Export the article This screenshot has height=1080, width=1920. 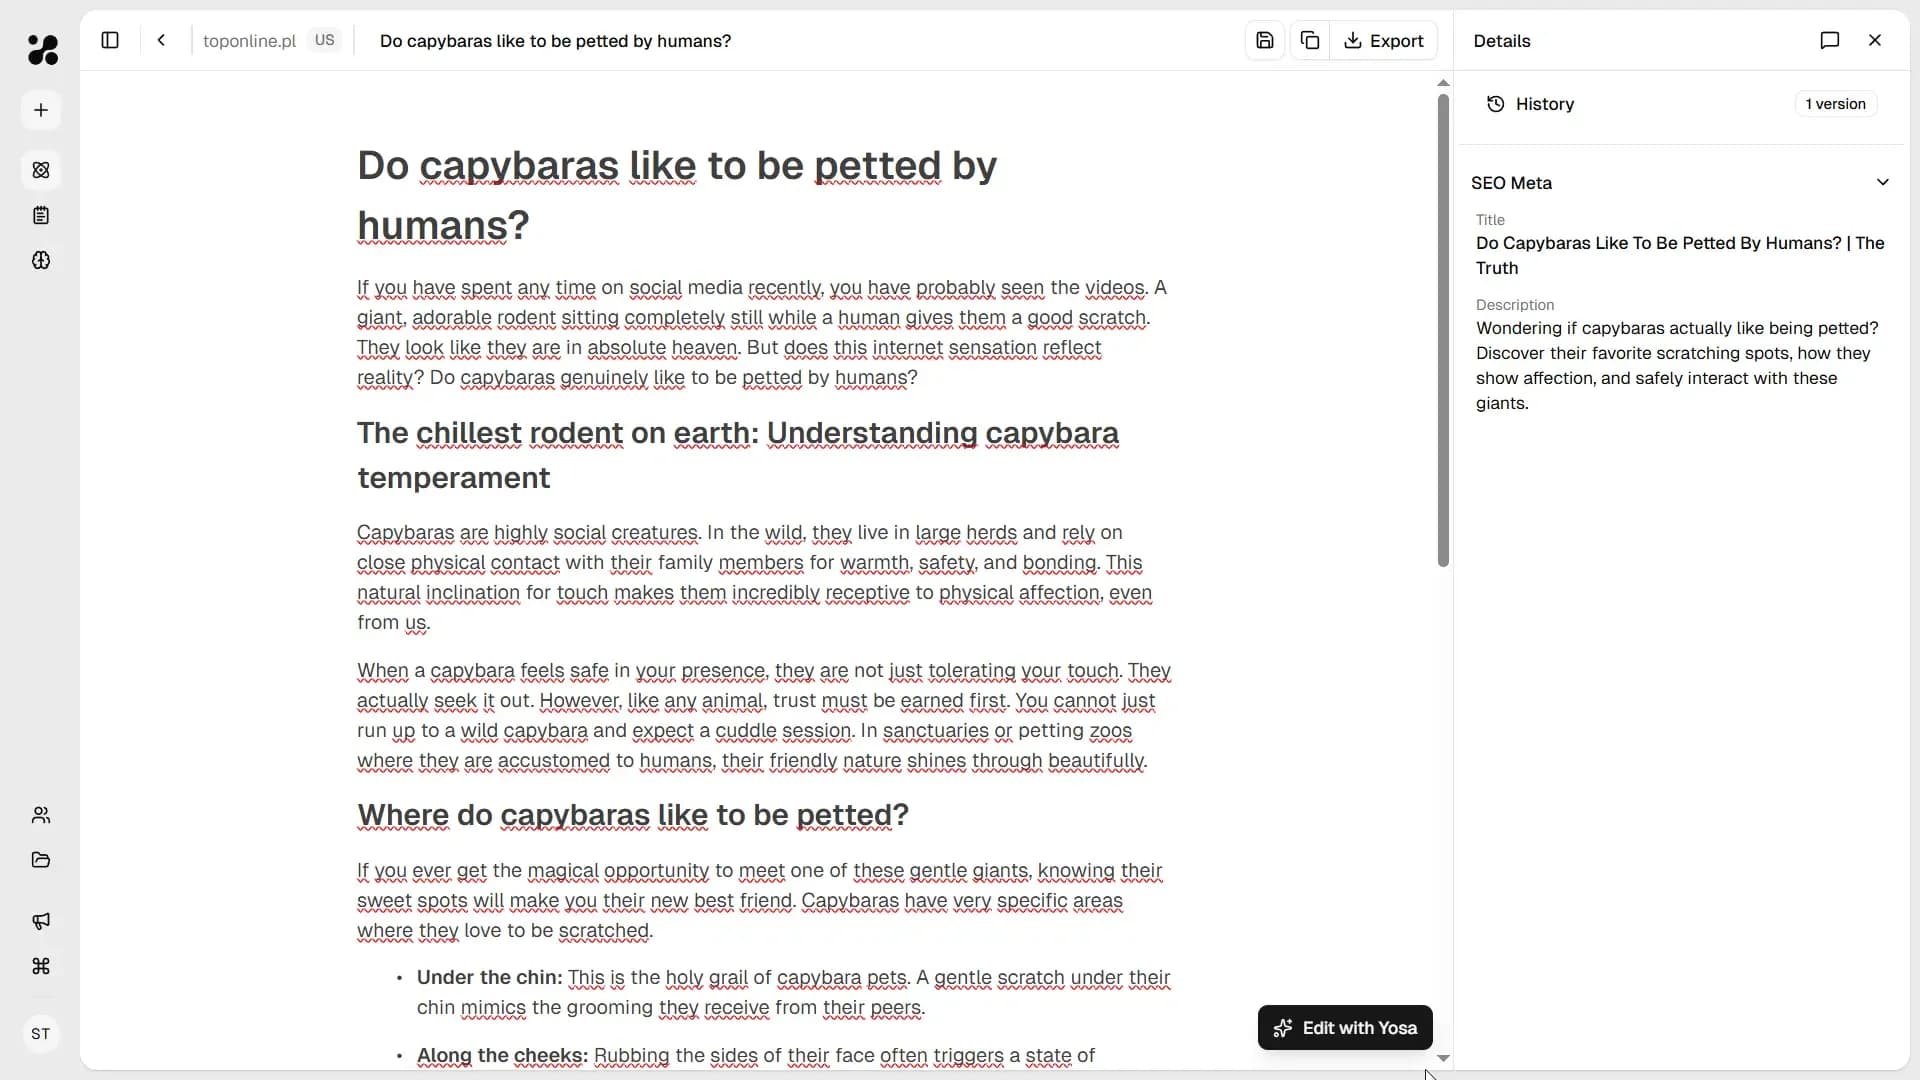click(x=1384, y=40)
